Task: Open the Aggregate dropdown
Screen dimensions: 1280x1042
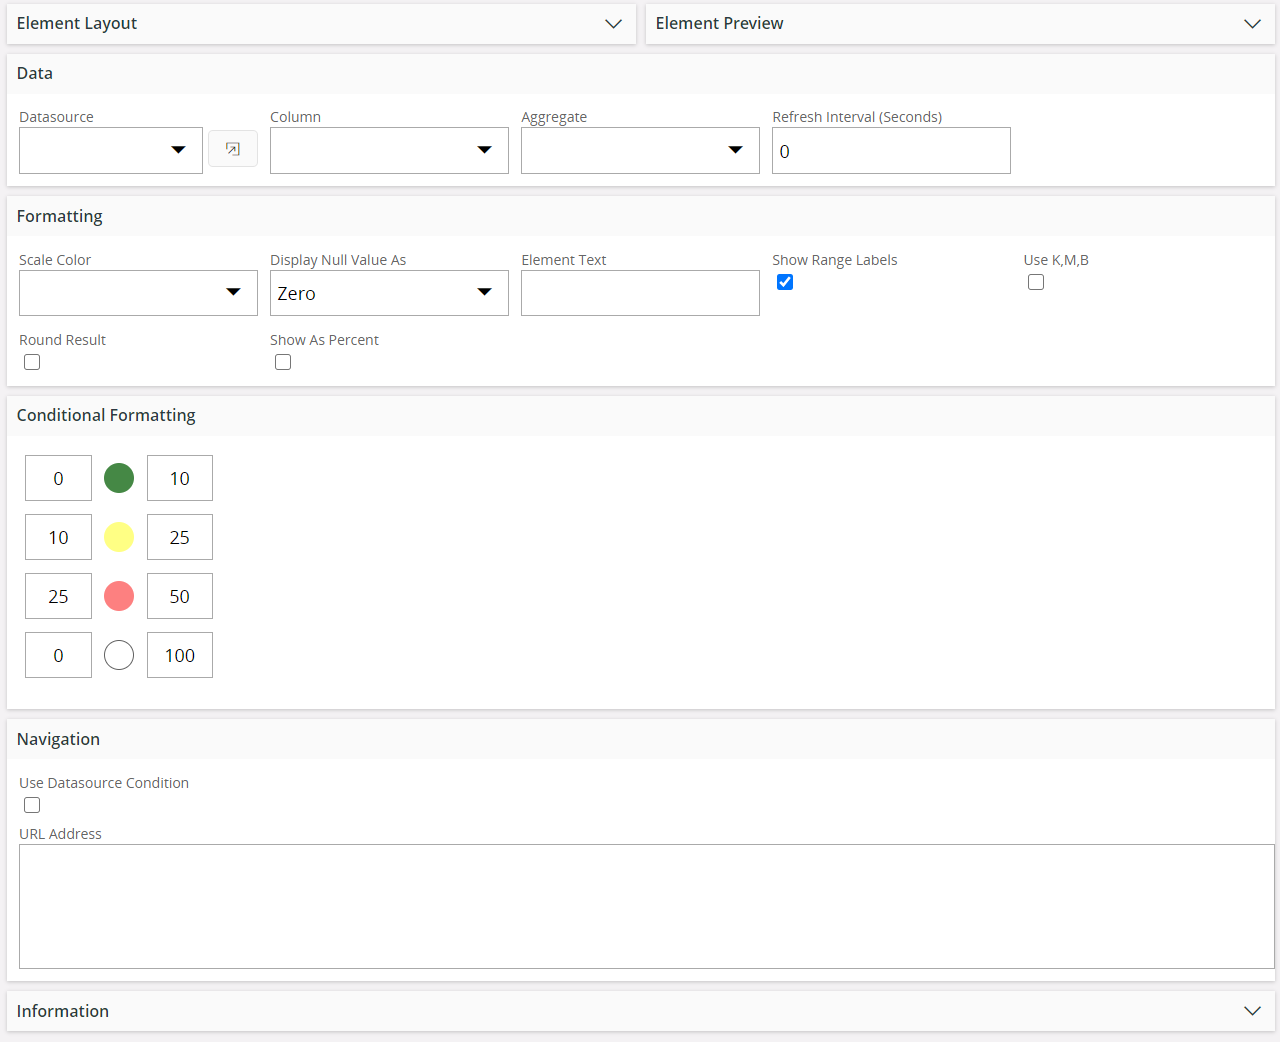Action: coord(640,150)
